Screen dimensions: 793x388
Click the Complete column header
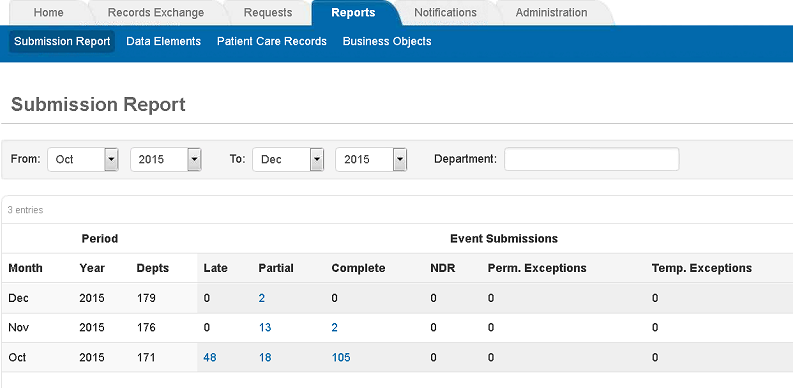coord(359,268)
